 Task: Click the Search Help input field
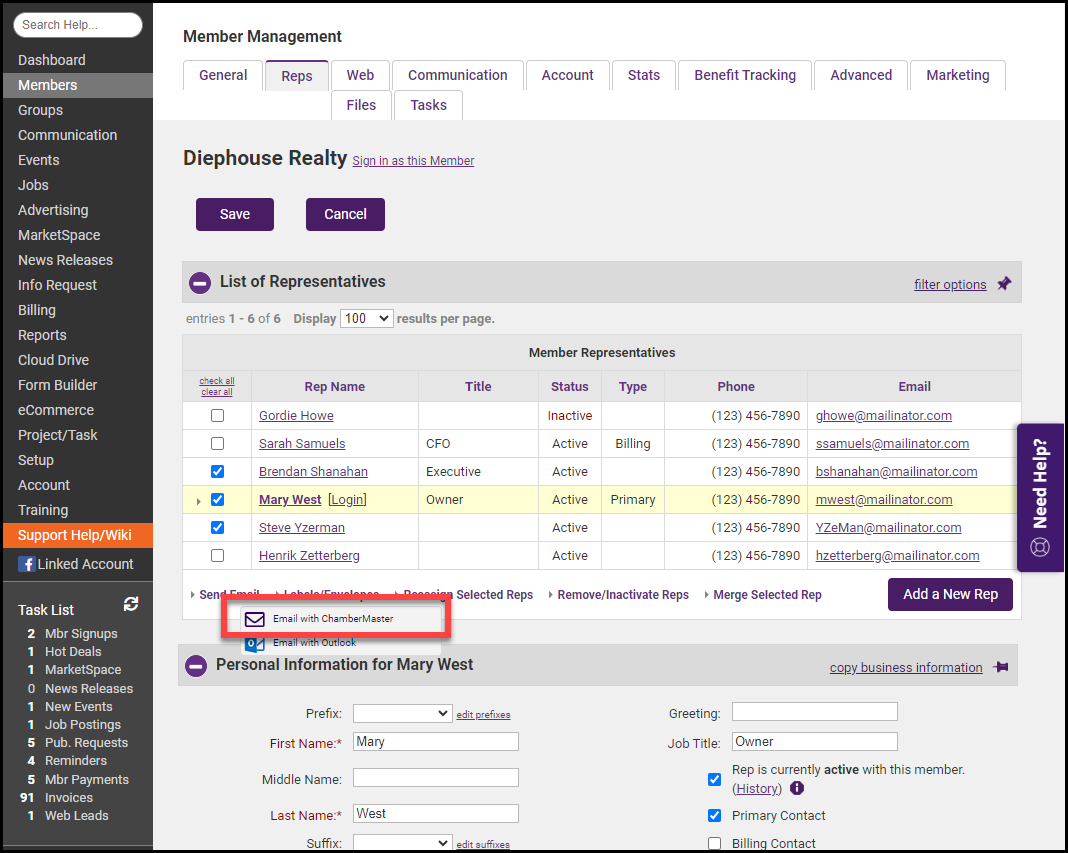[x=78, y=25]
